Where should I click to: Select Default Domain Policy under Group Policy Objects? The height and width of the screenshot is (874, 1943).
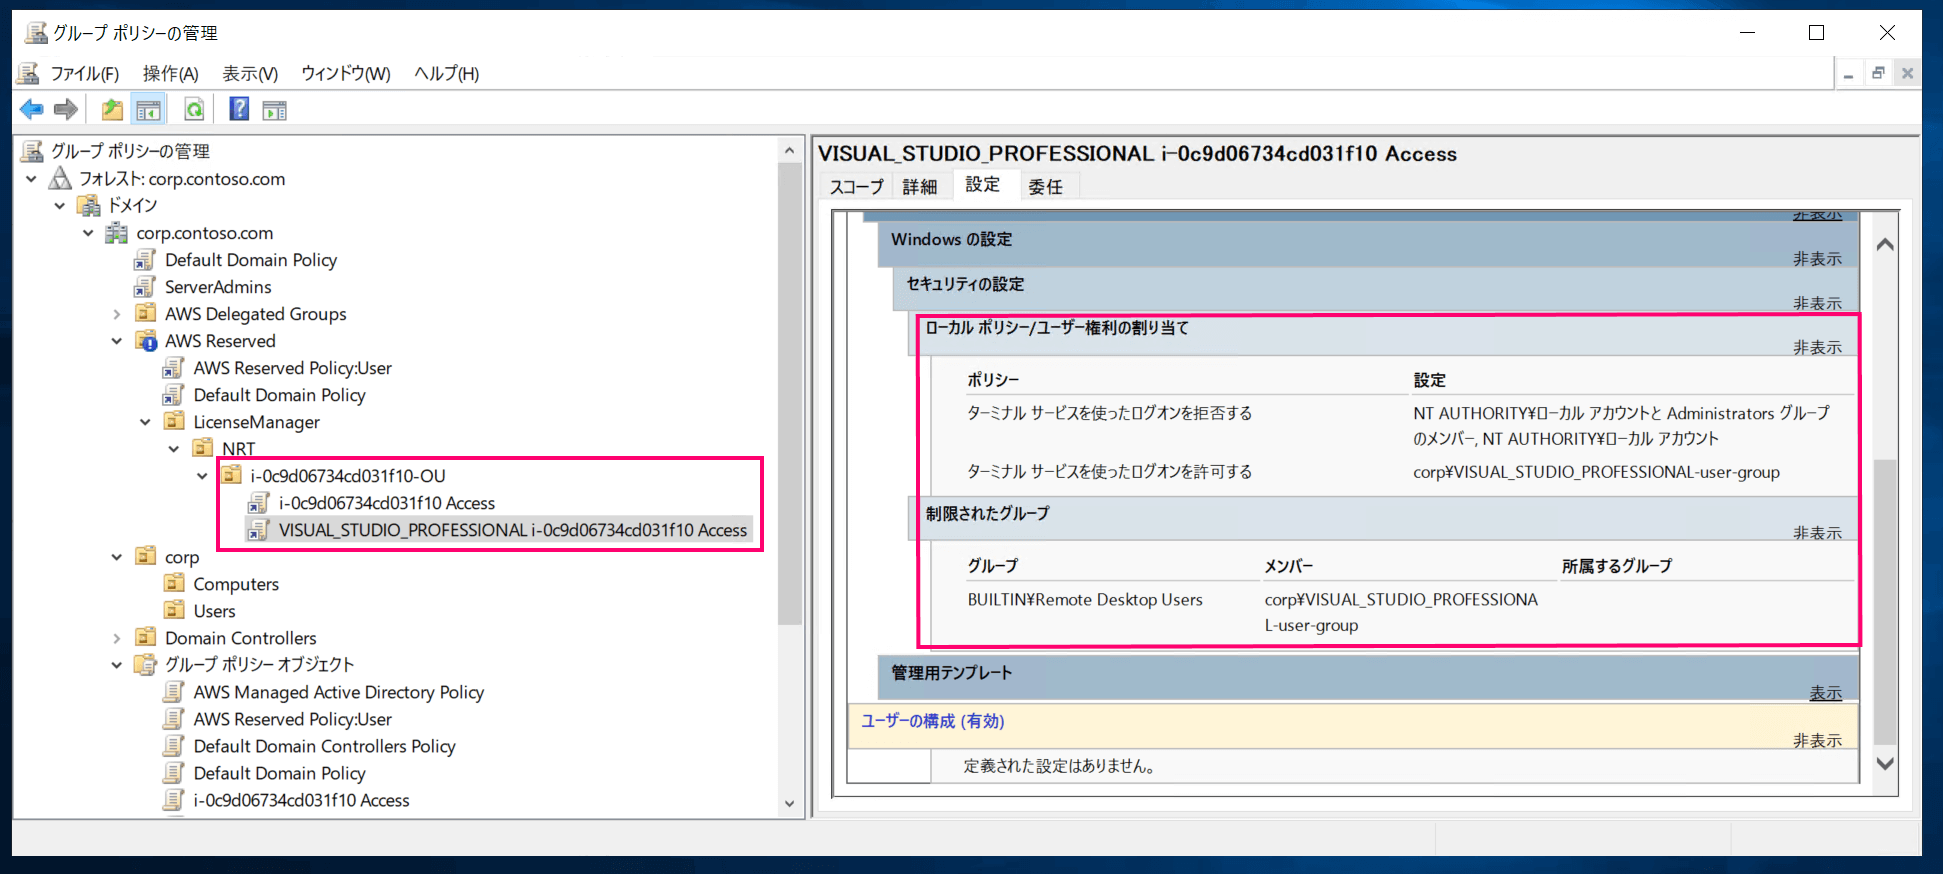(280, 773)
